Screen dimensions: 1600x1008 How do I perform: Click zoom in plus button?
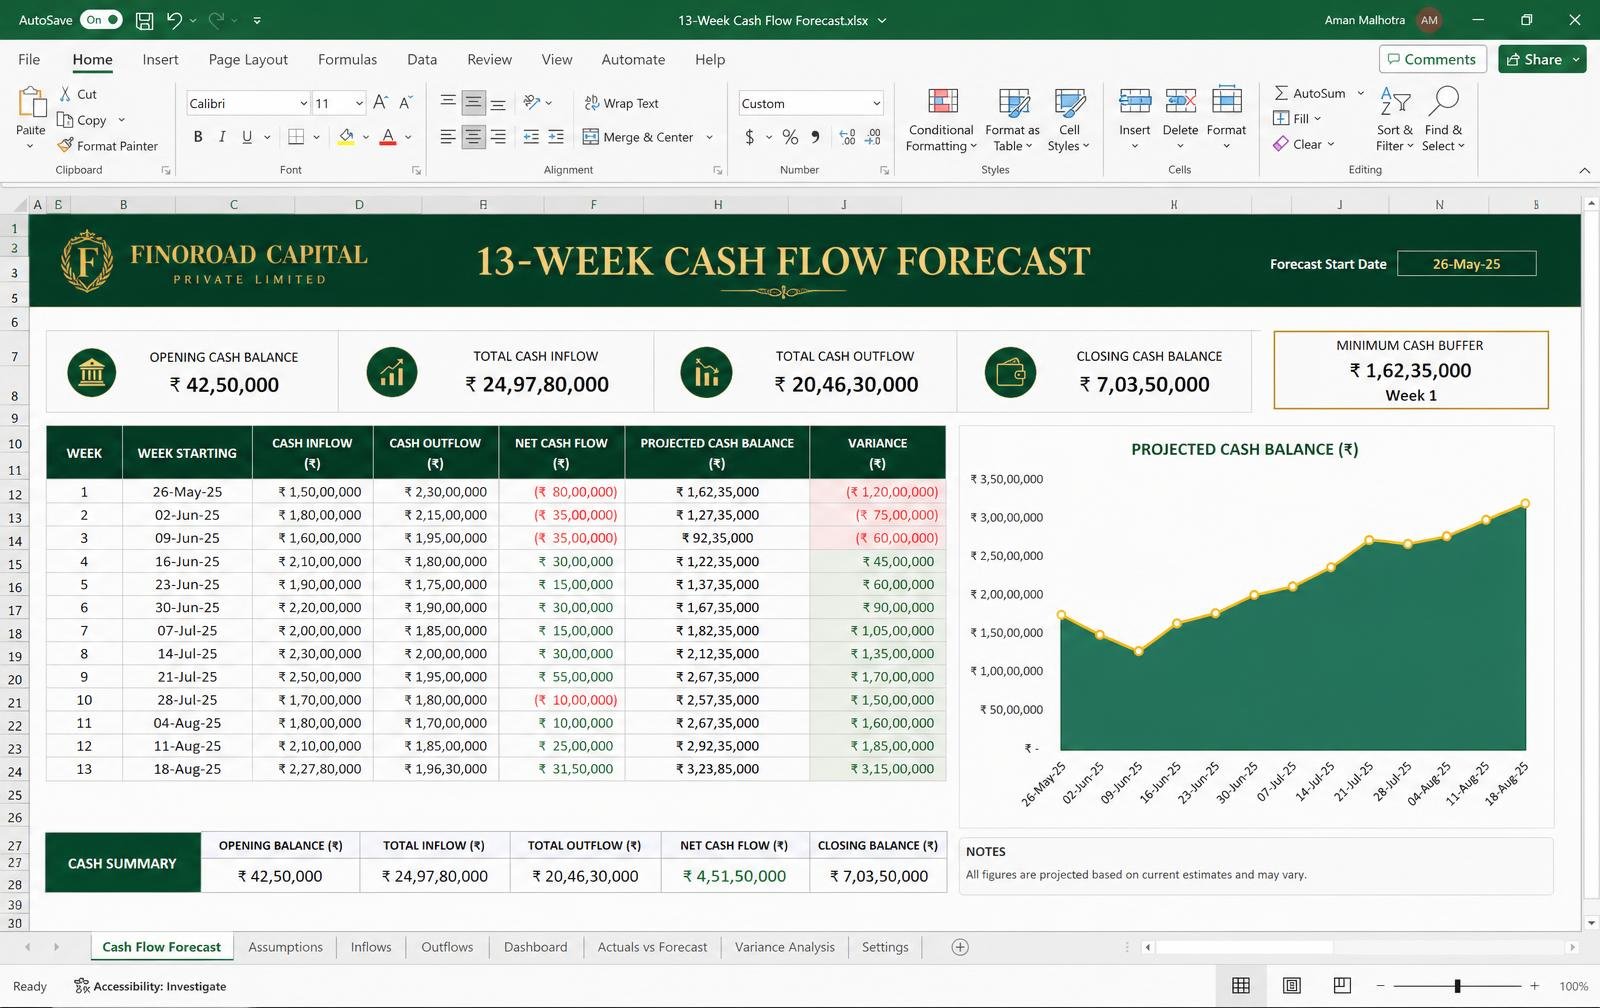tap(1534, 986)
